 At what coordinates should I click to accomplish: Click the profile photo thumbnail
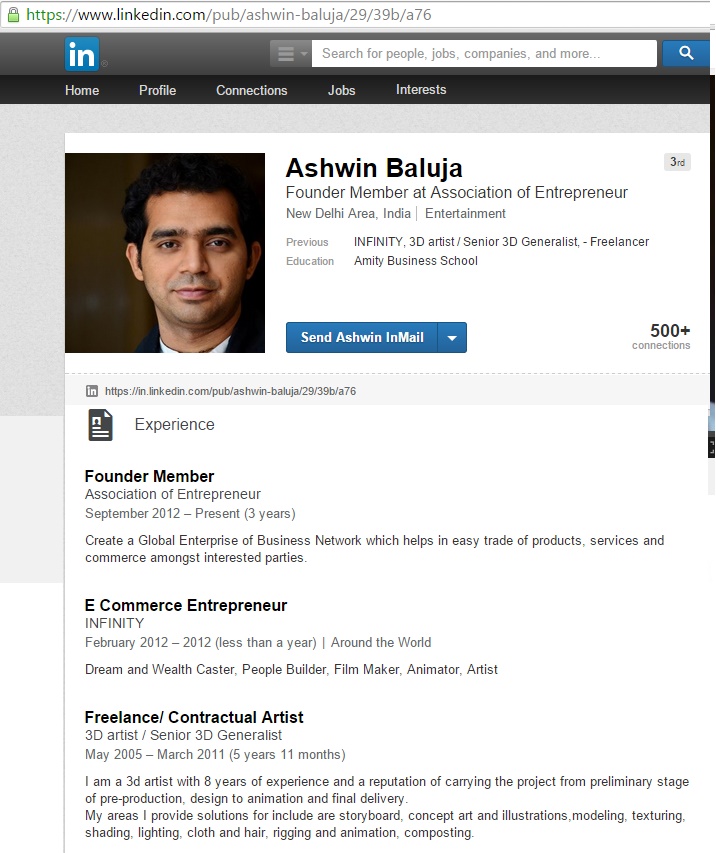point(165,253)
